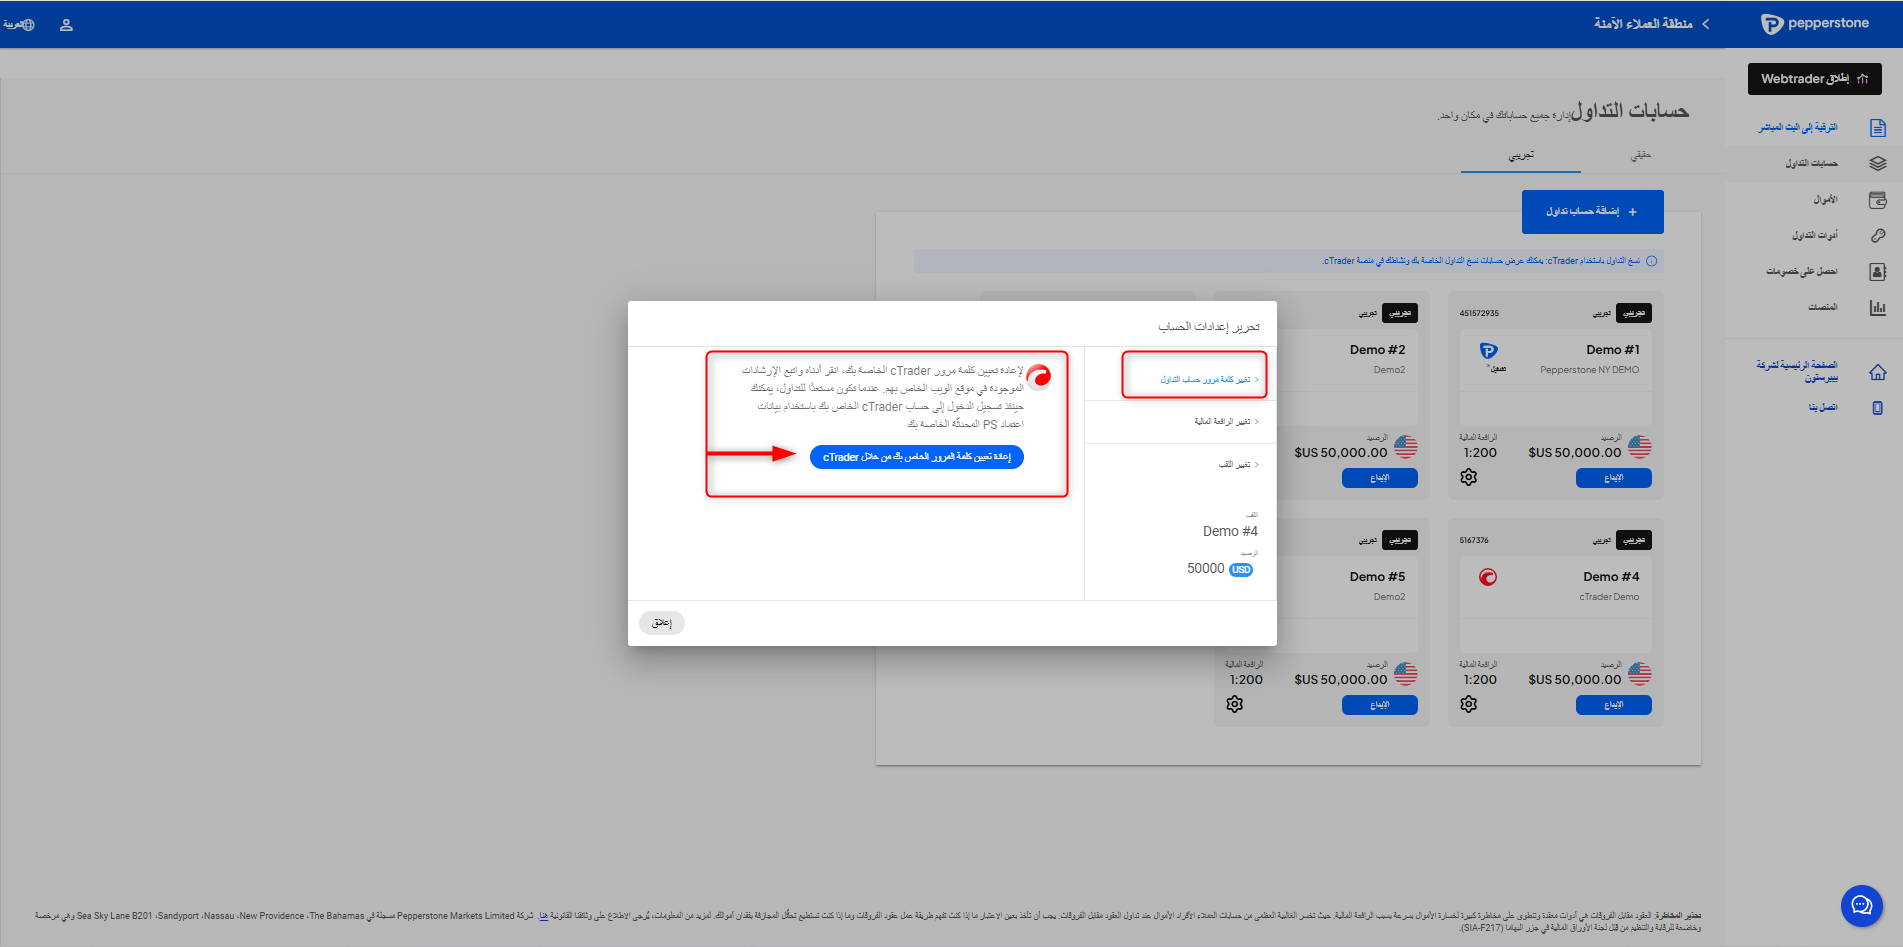Click the cTrader icon on the Demo #4 card
1903x947 pixels.
tap(1488, 577)
